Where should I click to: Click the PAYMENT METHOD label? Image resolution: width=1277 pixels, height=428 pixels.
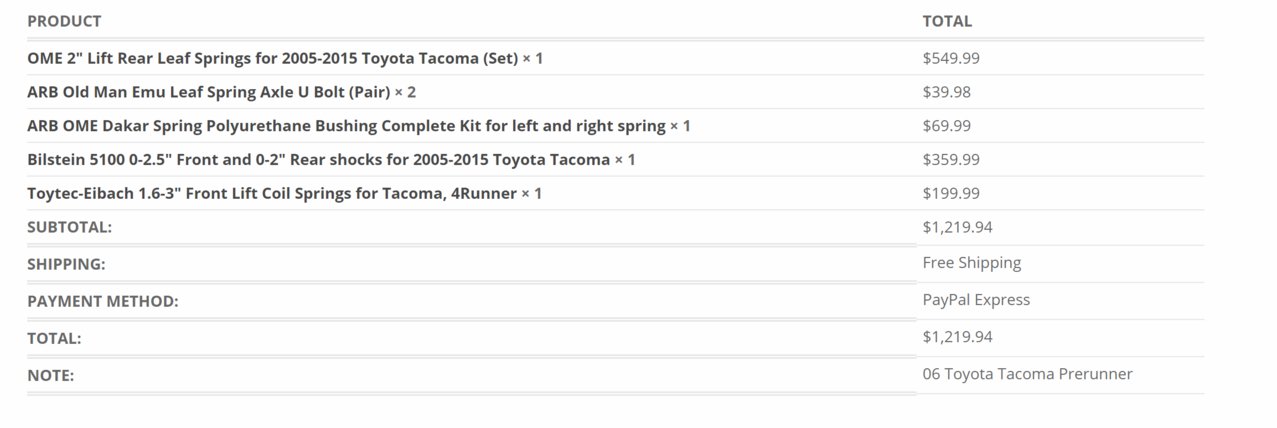(x=102, y=301)
